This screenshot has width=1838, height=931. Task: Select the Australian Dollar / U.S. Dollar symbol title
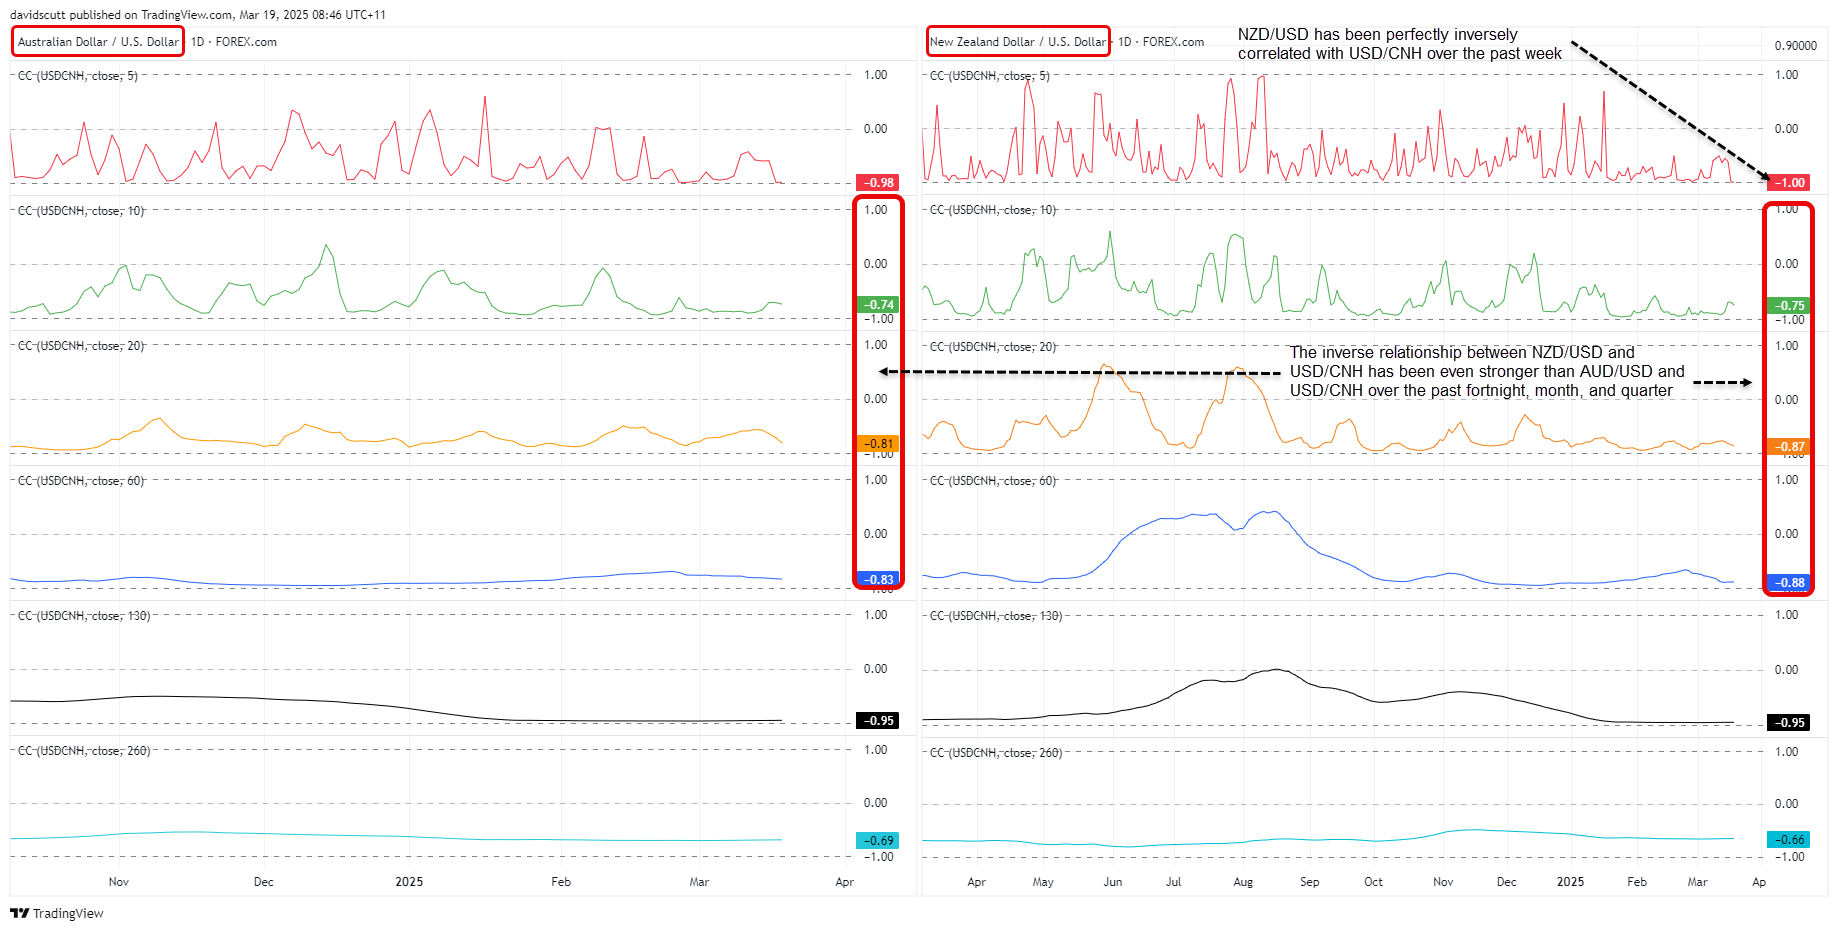98,42
